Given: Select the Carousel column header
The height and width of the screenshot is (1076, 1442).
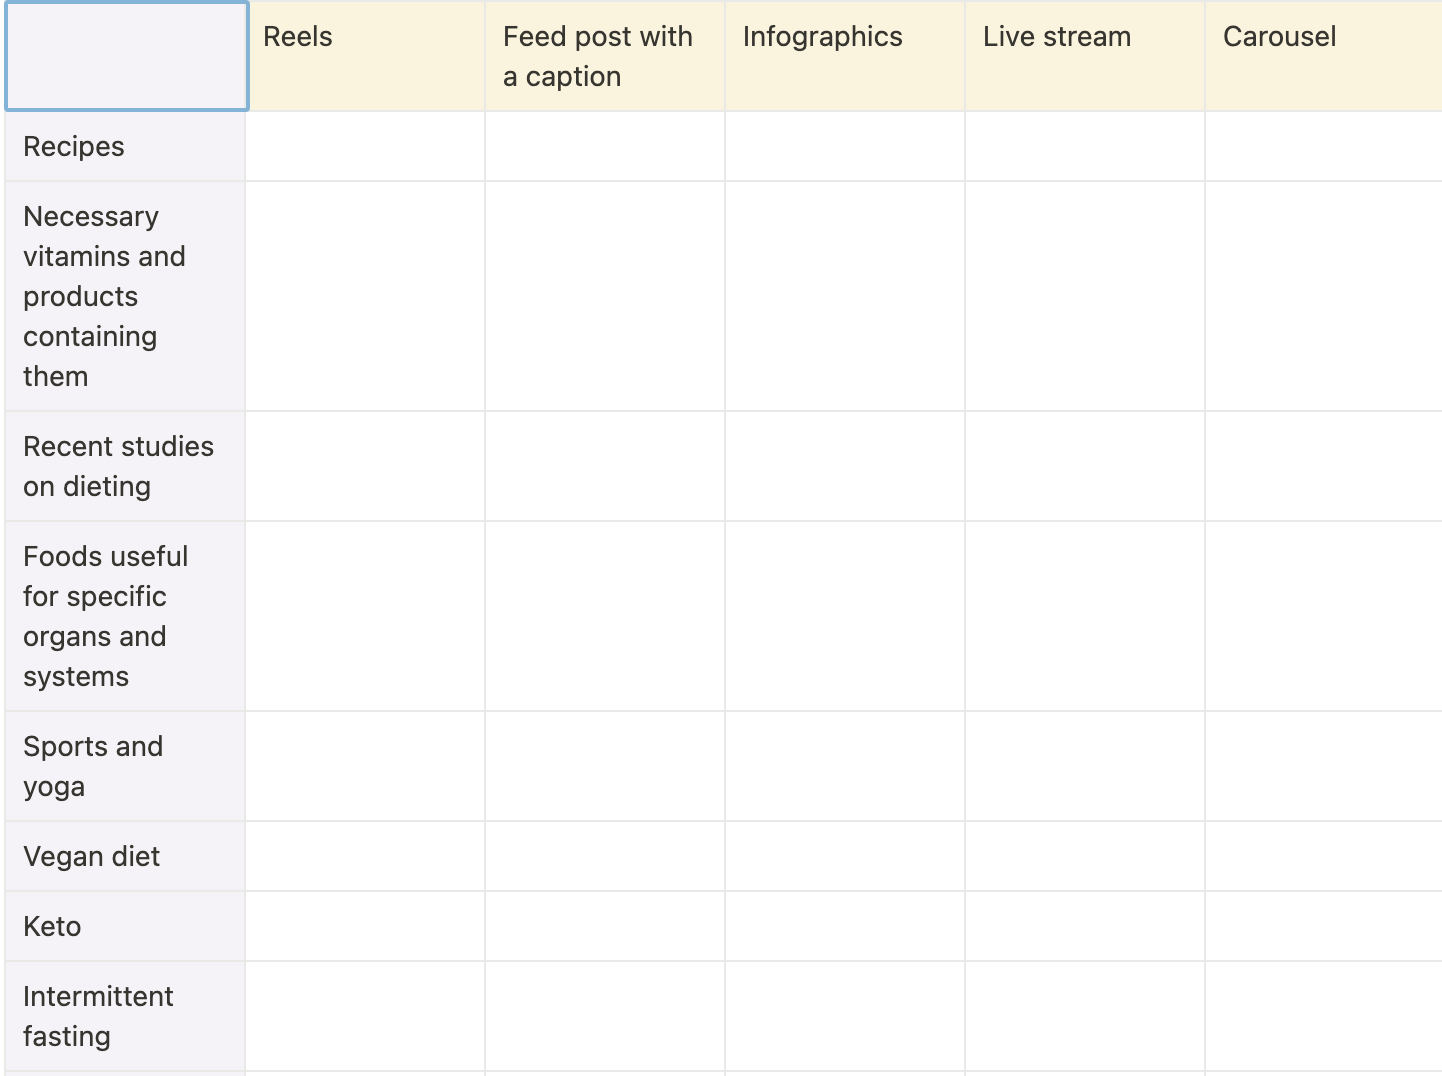Looking at the screenshot, I should pyautogui.click(x=1324, y=56).
